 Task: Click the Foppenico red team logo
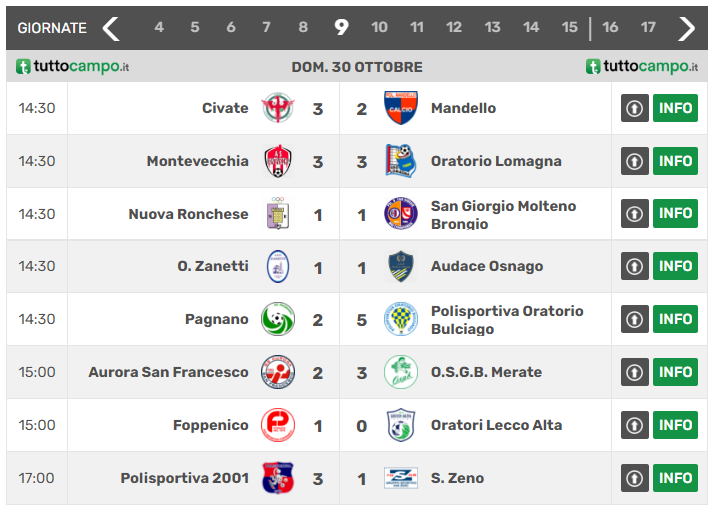pos(277,425)
